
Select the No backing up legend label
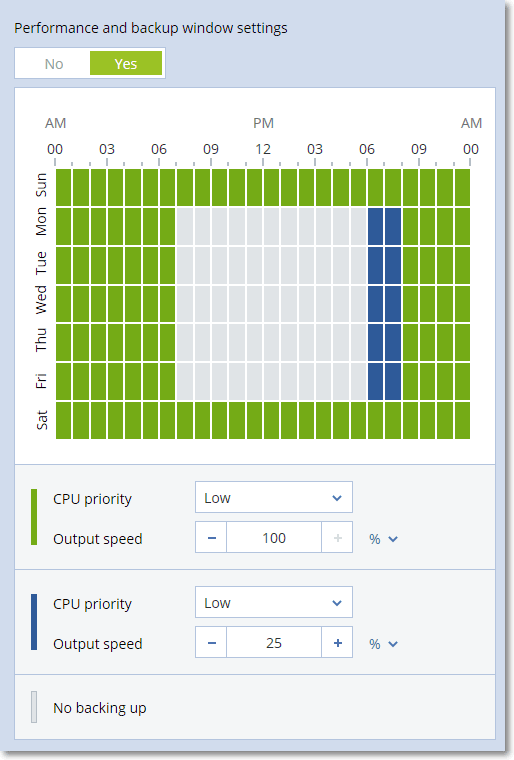pos(100,708)
